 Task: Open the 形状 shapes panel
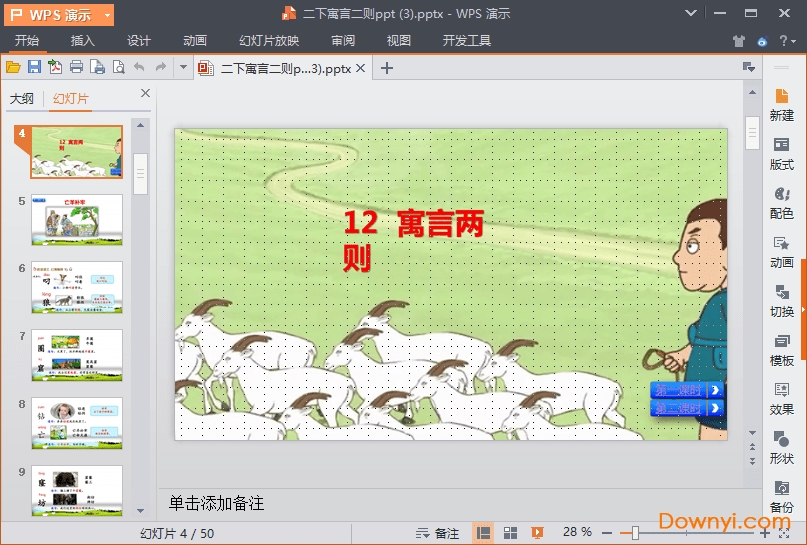781,446
